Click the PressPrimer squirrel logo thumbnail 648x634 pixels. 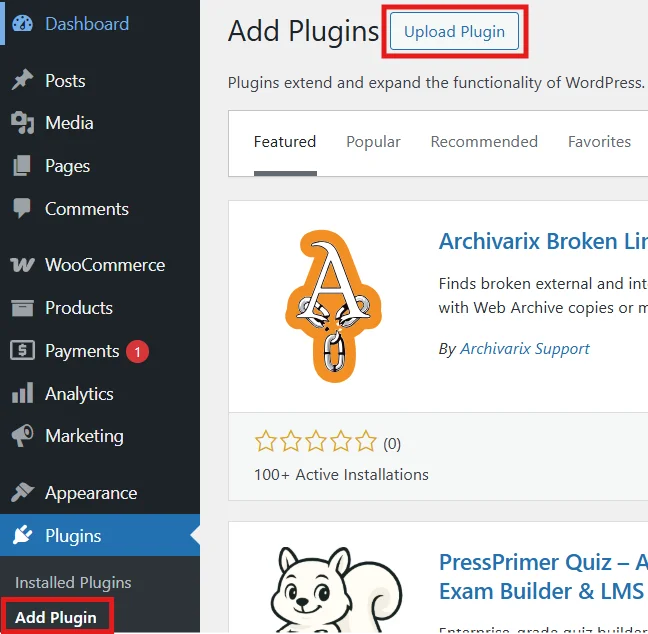(336, 590)
